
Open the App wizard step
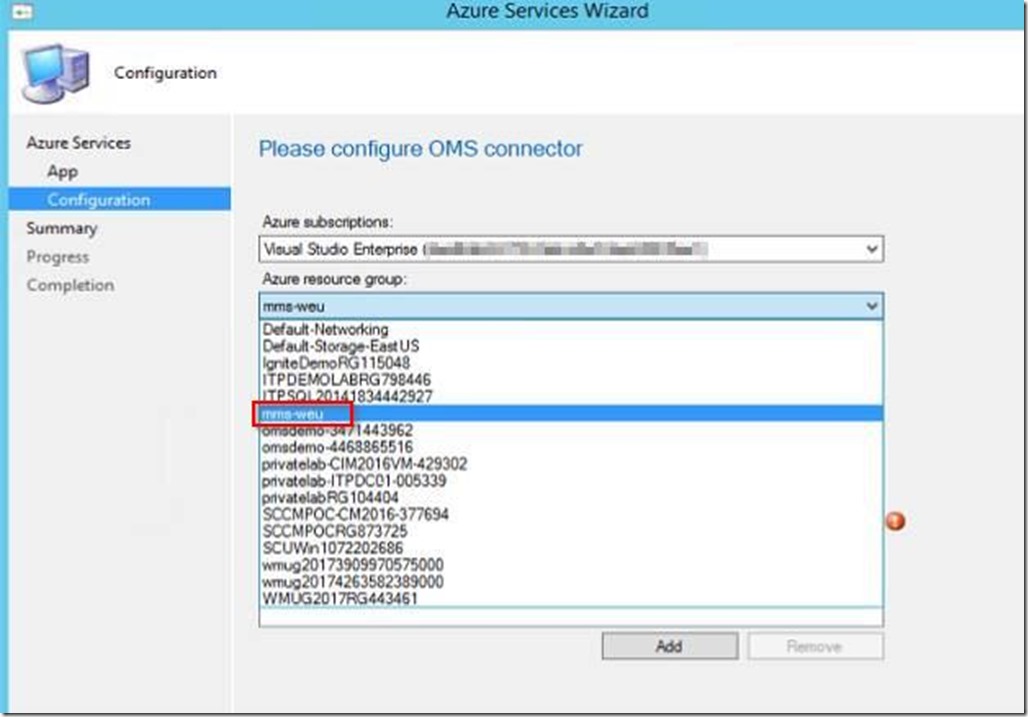(62, 172)
